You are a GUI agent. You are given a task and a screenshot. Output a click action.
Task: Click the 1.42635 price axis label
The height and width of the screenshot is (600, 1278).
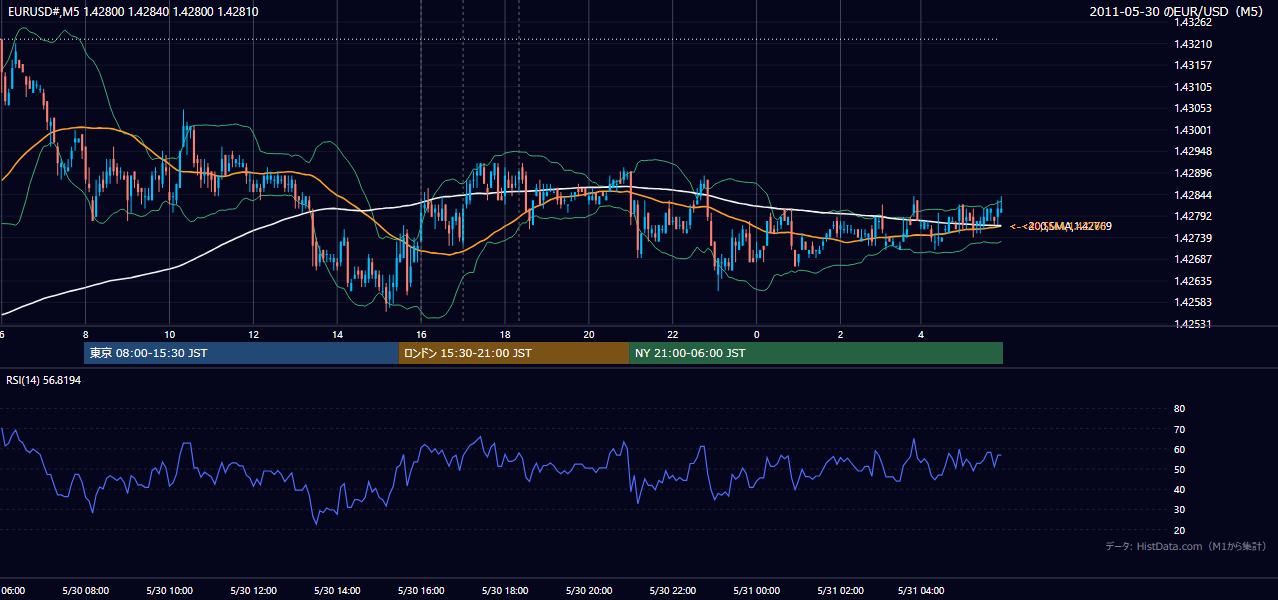click(1194, 281)
